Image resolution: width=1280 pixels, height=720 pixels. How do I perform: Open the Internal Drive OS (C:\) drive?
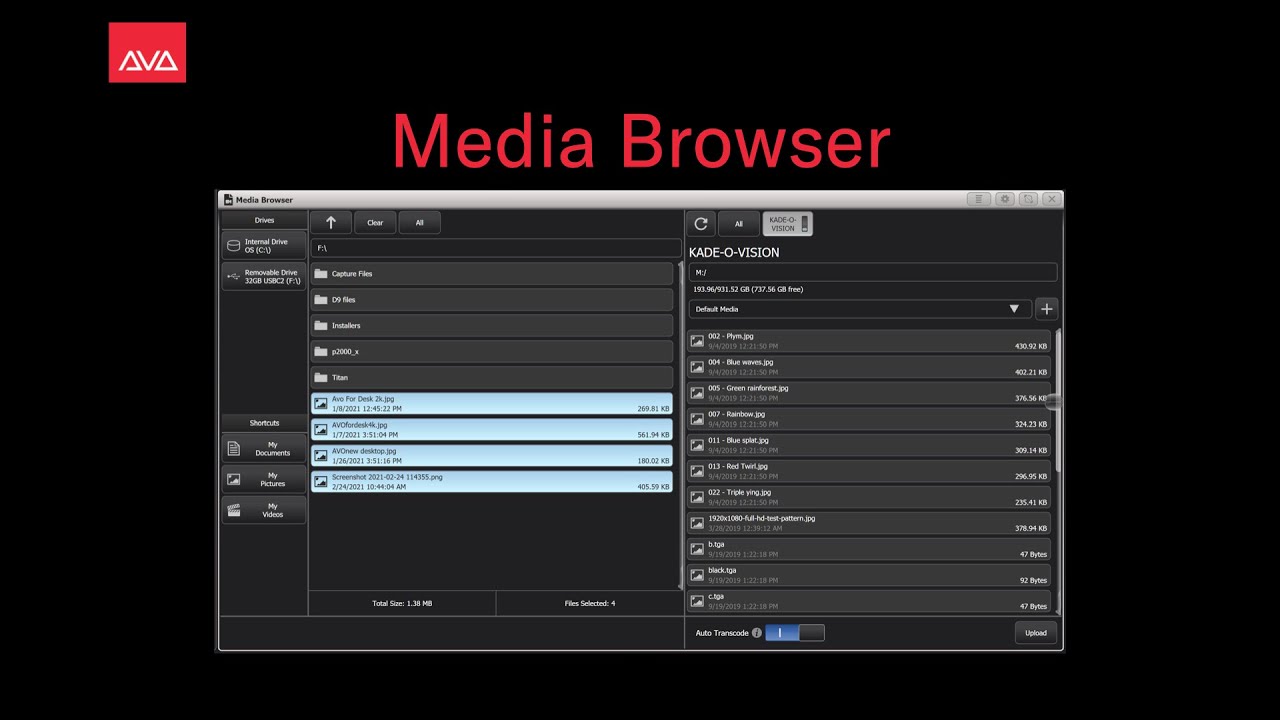[264, 246]
